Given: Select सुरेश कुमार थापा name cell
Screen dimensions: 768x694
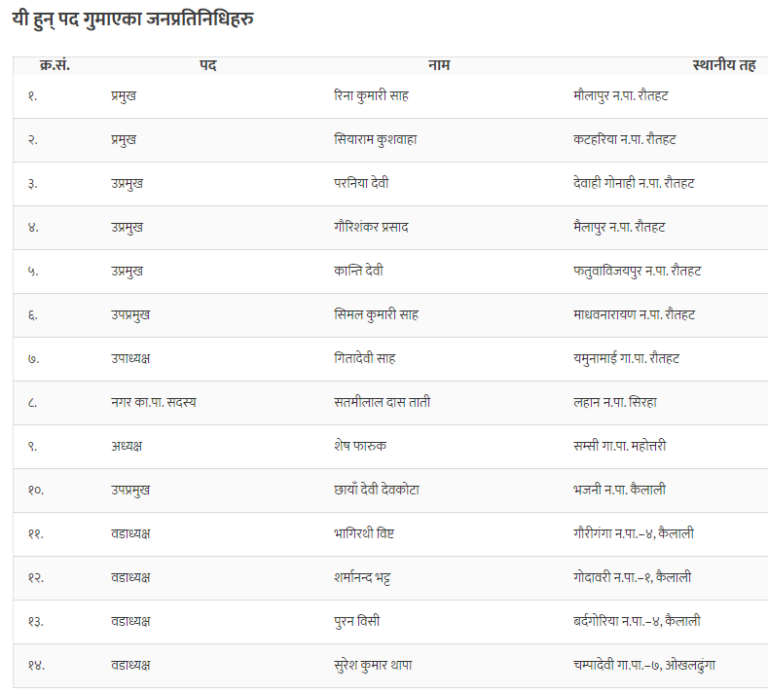Looking at the screenshot, I should (x=373, y=665).
